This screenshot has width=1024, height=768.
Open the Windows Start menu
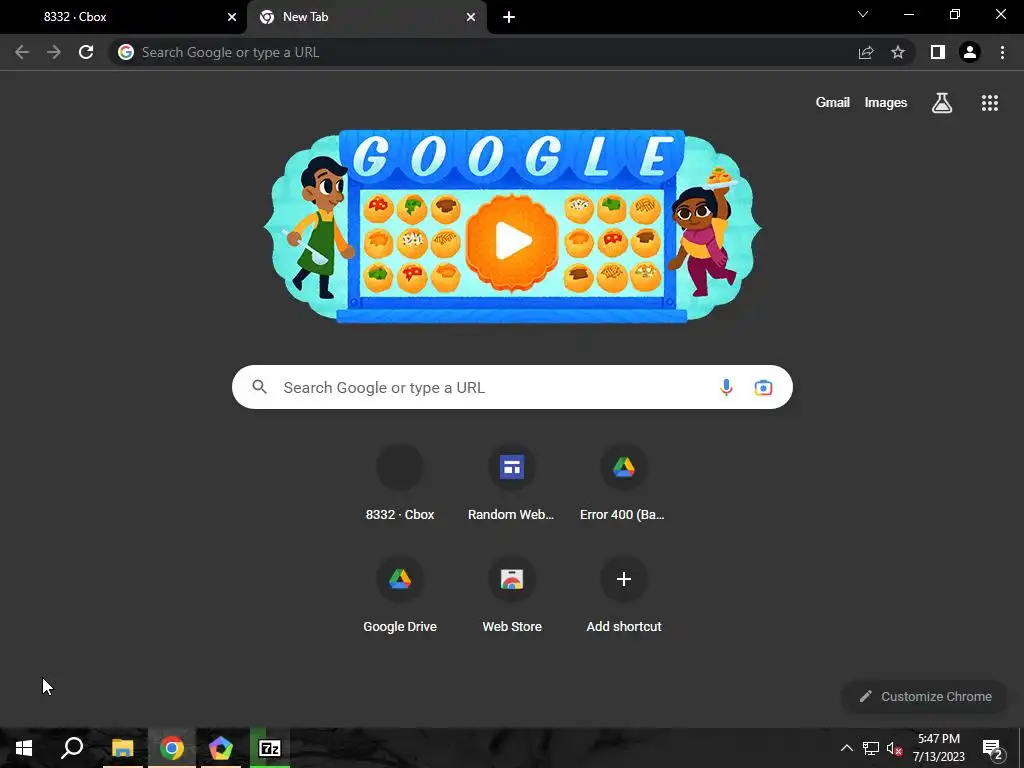point(24,748)
